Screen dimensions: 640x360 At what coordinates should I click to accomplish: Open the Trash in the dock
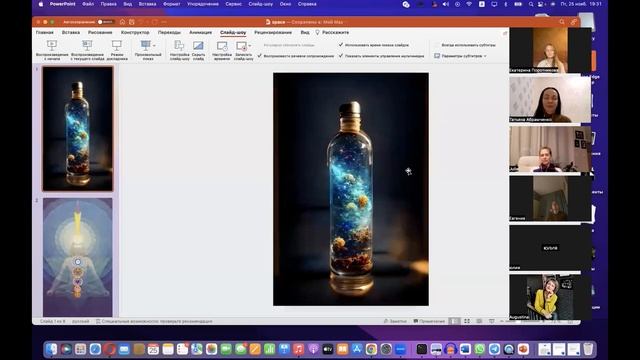(588, 349)
